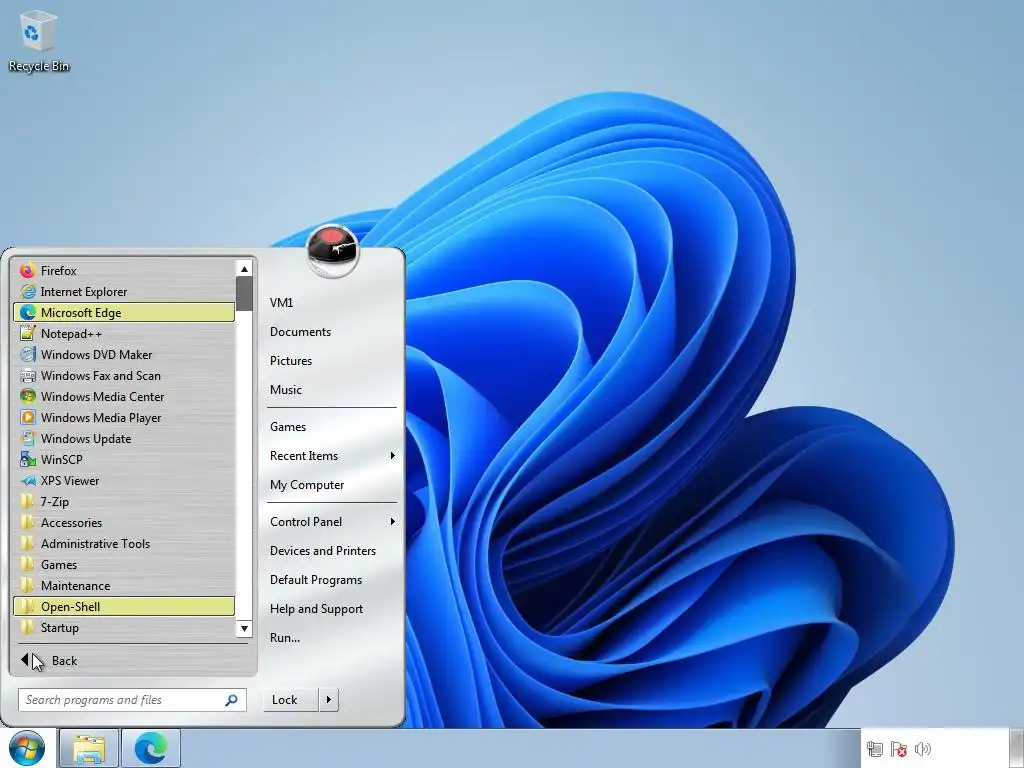Launch Windows Media Player
Image resolution: width=1024 pixels, height=768 pixels.
point(124,417)
